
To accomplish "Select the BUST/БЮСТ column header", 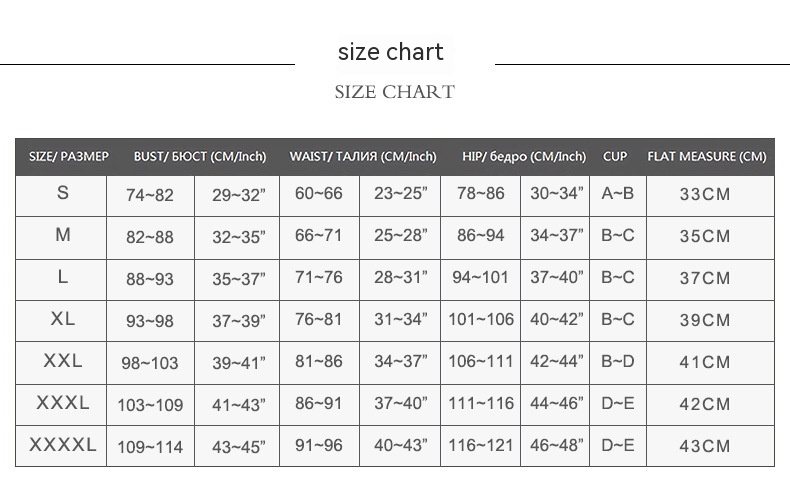I will 200,157.
